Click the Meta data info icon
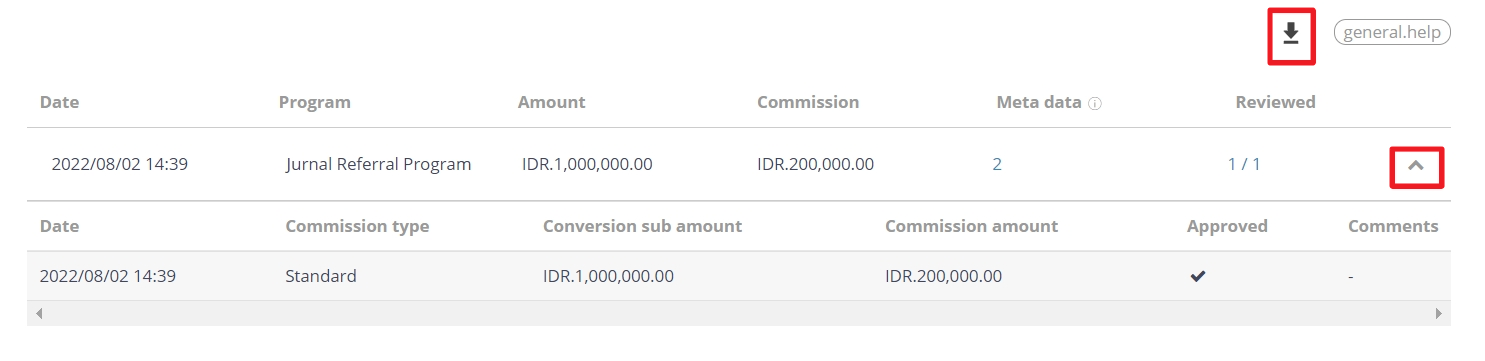Screen dimensions: 1485x361 tap(1095, 103)
